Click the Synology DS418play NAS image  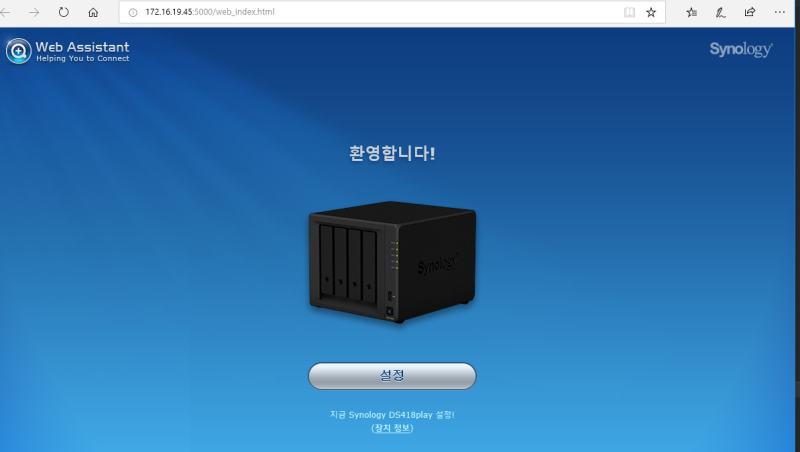coord(392,262)
